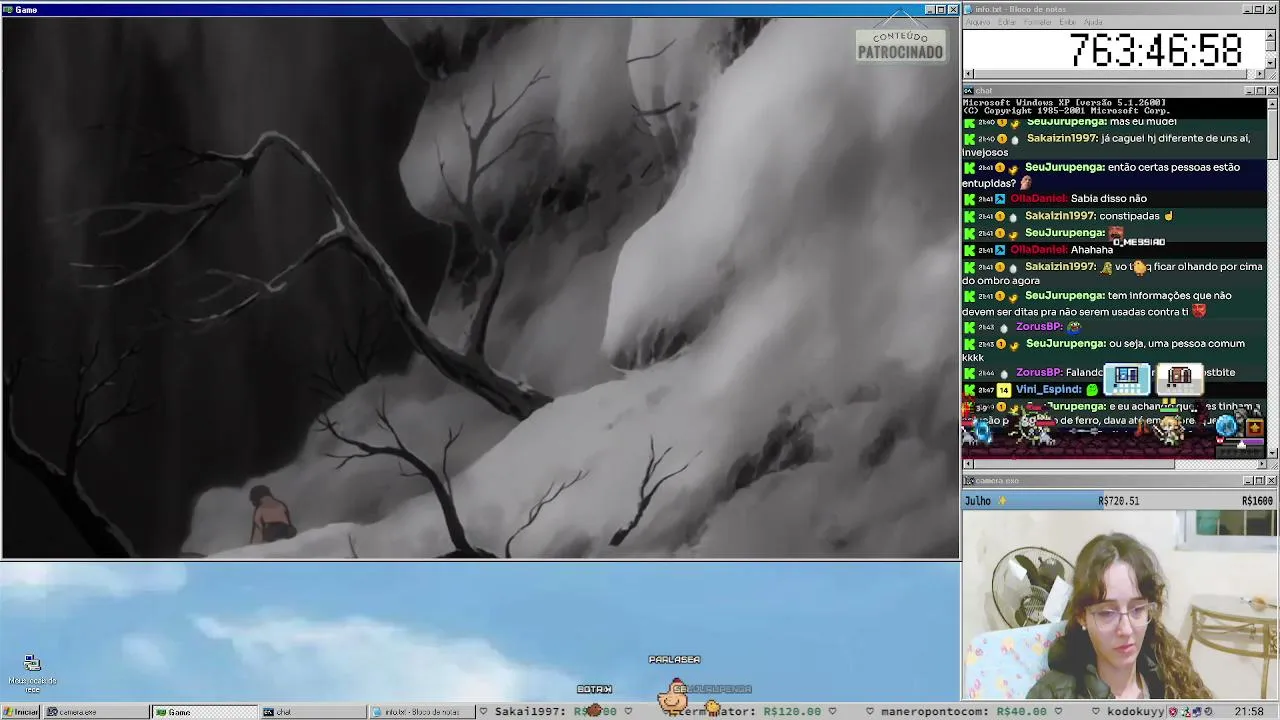The height and width of the screenshot is (720, 1280).
Task: Click the username Sakaizin1997 in the constipadas message
Action: click(1060, 216)
